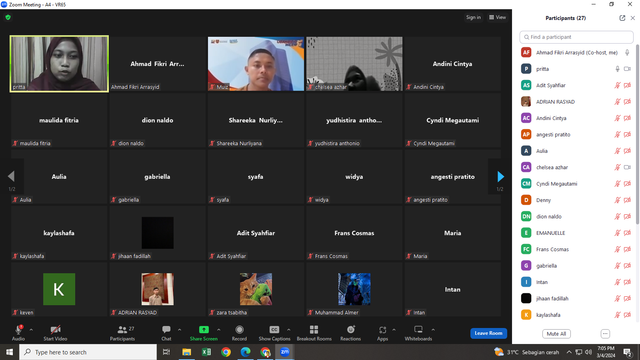Click Adit Syahfiar's muted mic icon
This screenshot has height=360, width=640.
(617, 85)
